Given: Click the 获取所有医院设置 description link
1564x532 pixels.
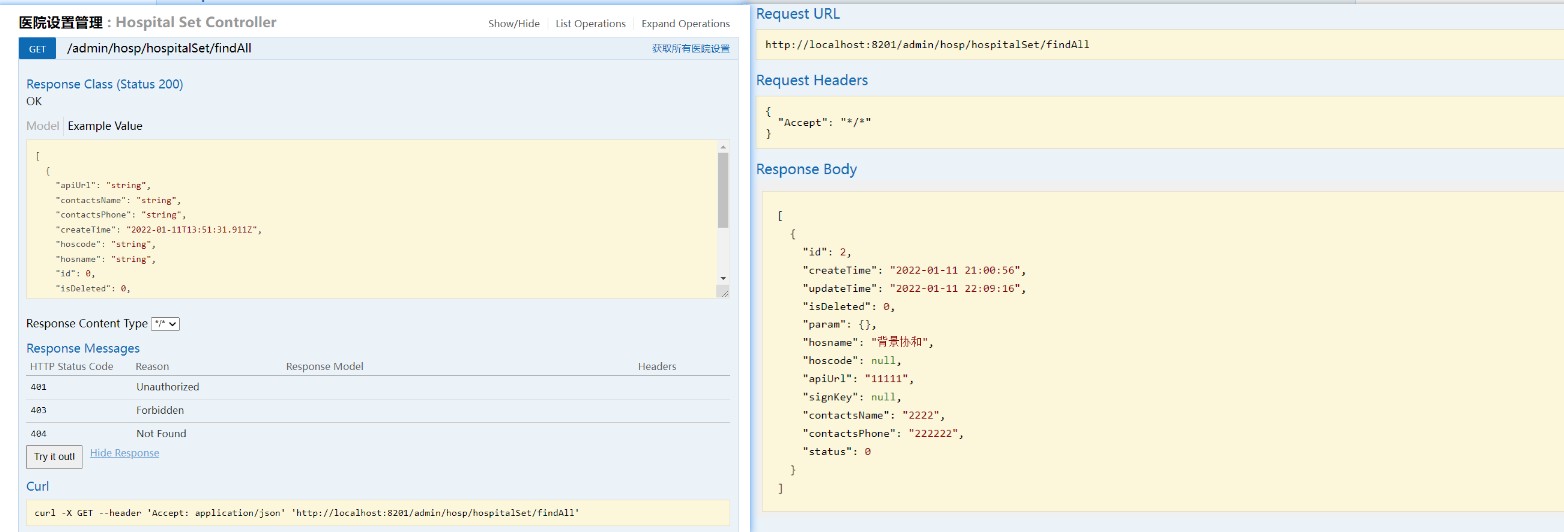Looking at the screenshot, I should pyautogui.click(x=691, y=48).
